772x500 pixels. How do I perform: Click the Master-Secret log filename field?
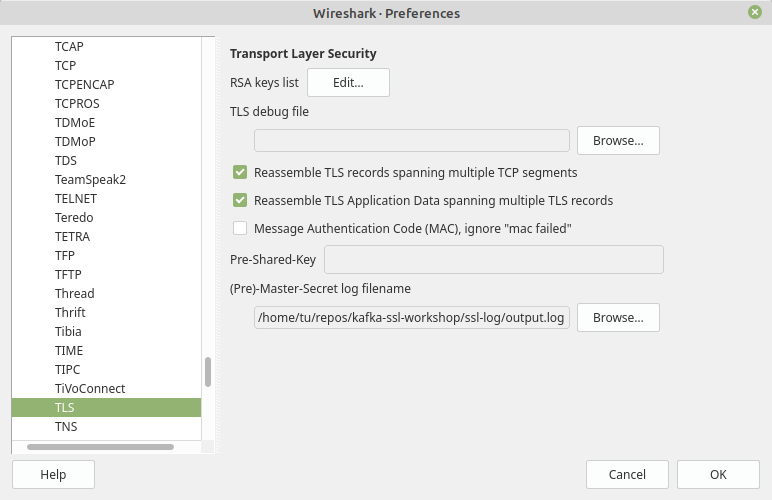411,318
